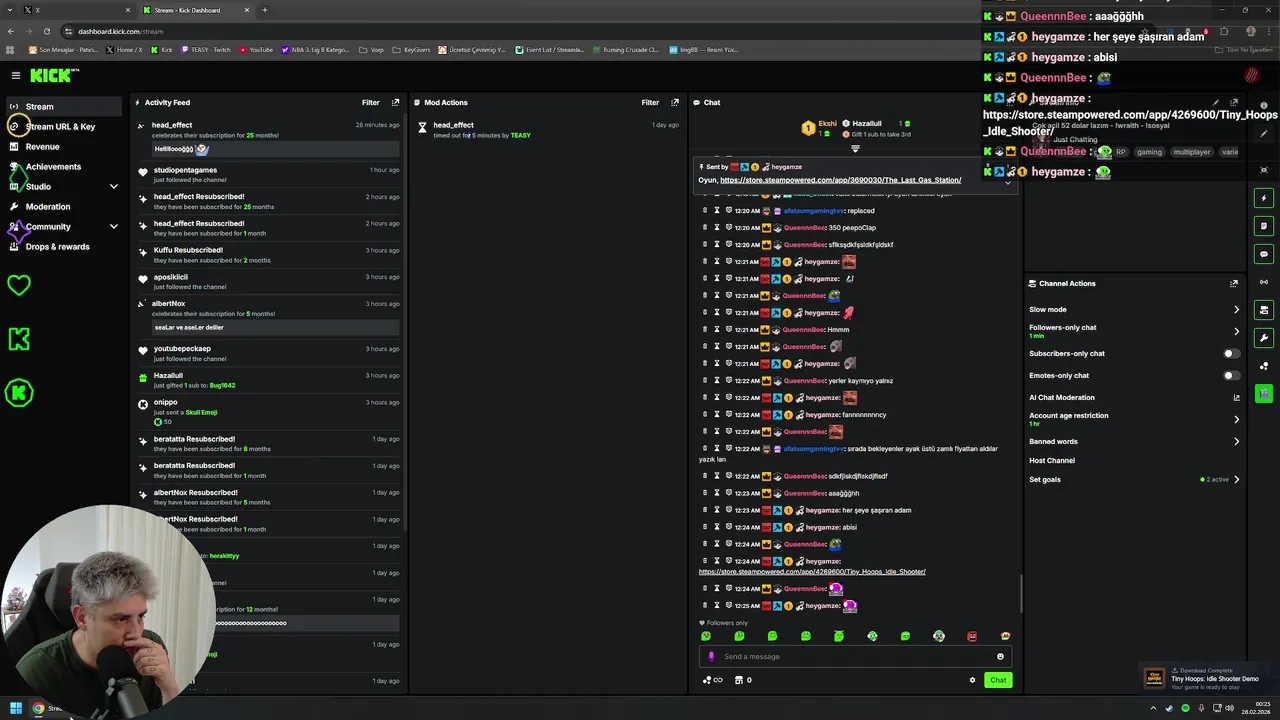Open Banned words chevron
The image size is (1280, 720).
click(1236, 442)
